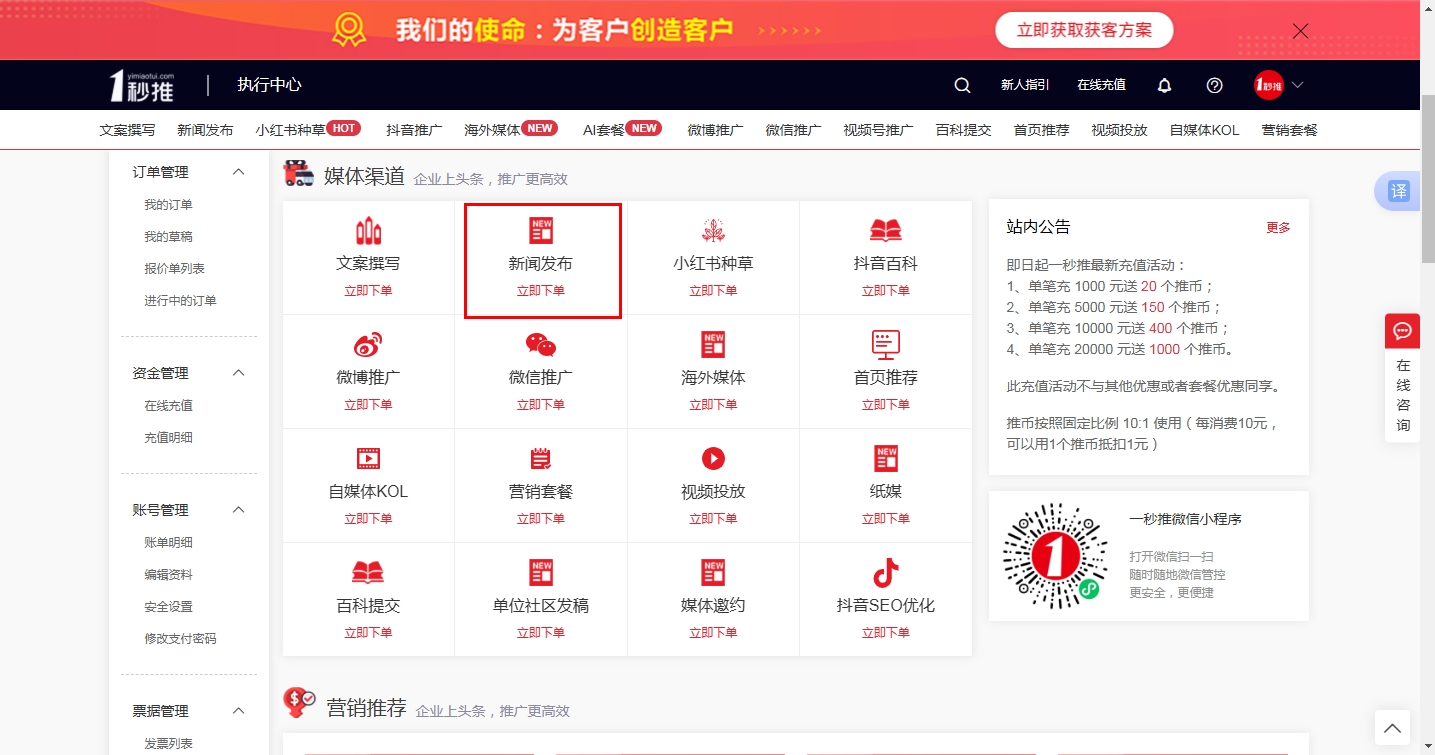Click the 一秒推 mini-program QR code
The image size is (1435, 755).
(1055, 556)
